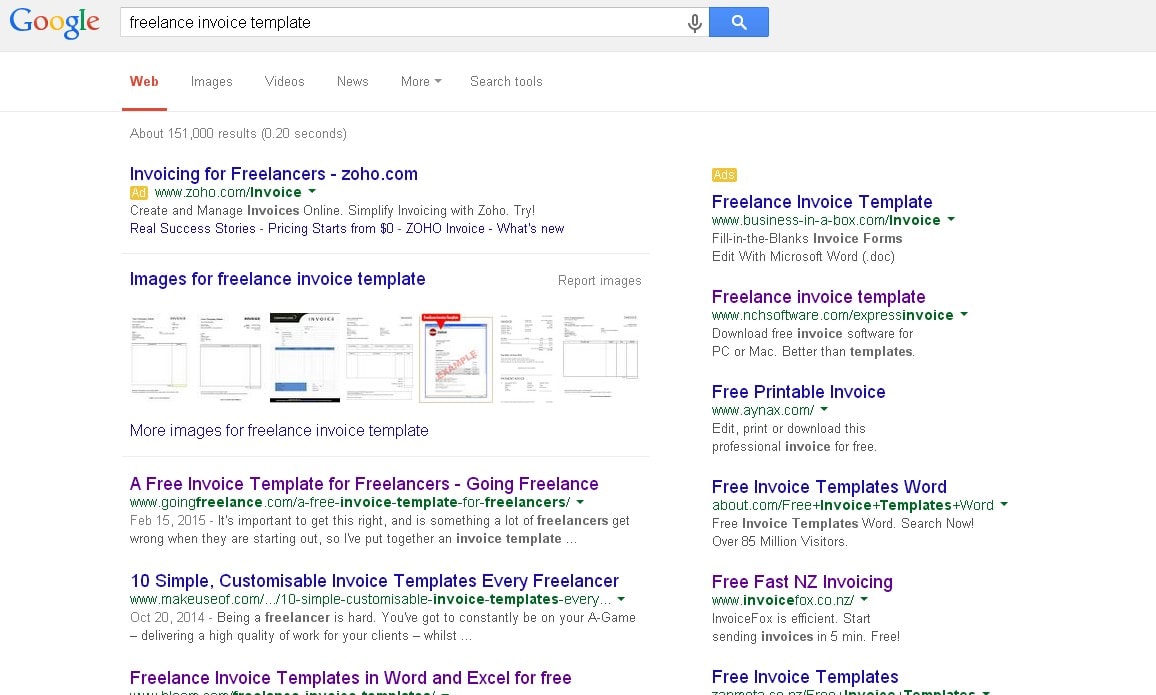This screenshot has height=695, width=1156.
Task: Expand the arrow beside about.com/Free+Invoice+Templates+Word
Action: [x=1003, y=506]
